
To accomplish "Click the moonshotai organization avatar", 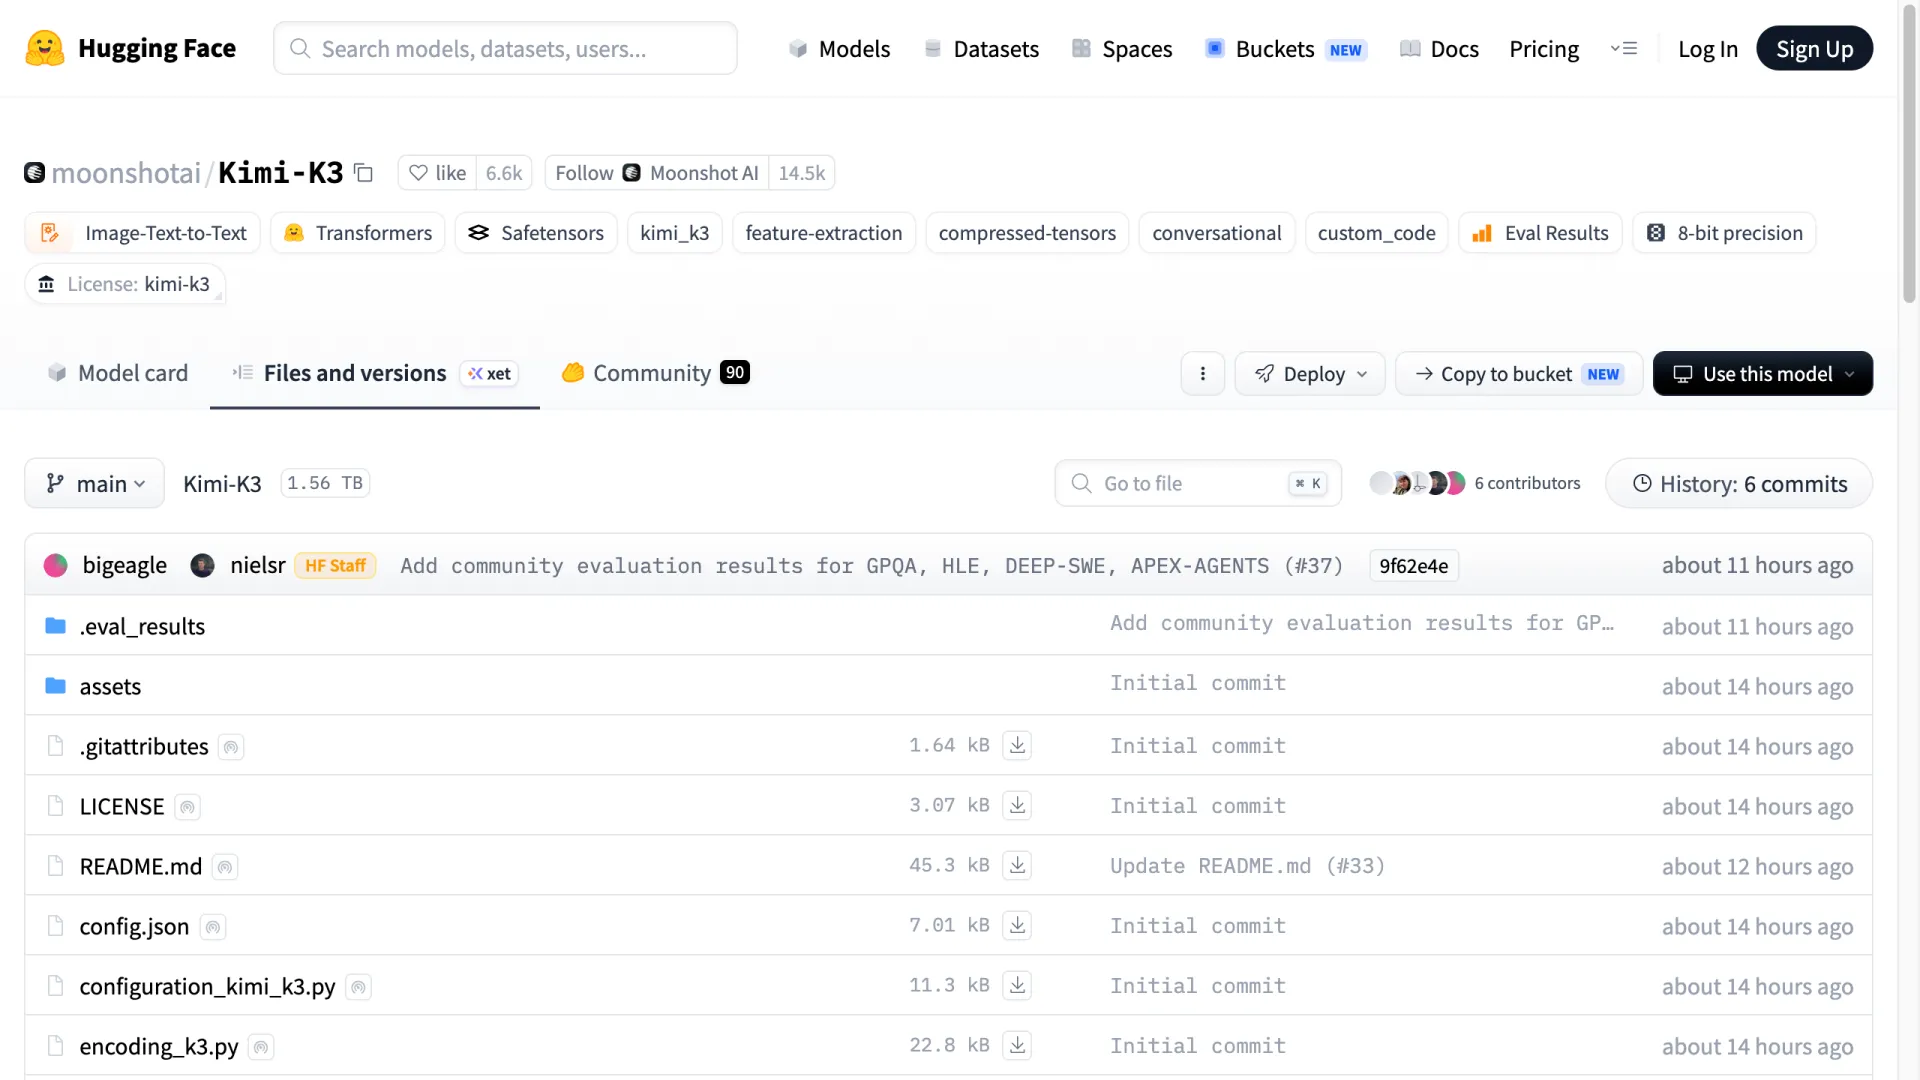I will click(35, 173).
